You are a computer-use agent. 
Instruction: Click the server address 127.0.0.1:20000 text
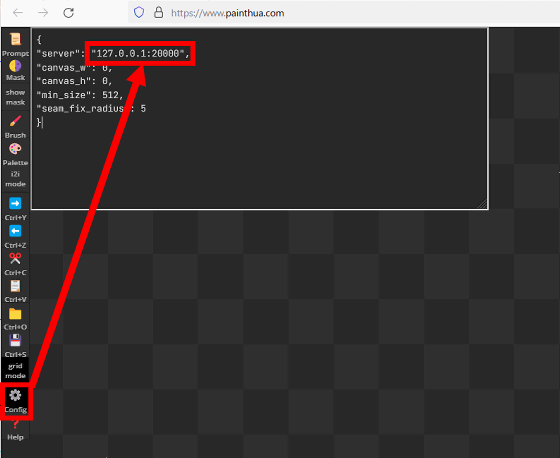point(138,54)
